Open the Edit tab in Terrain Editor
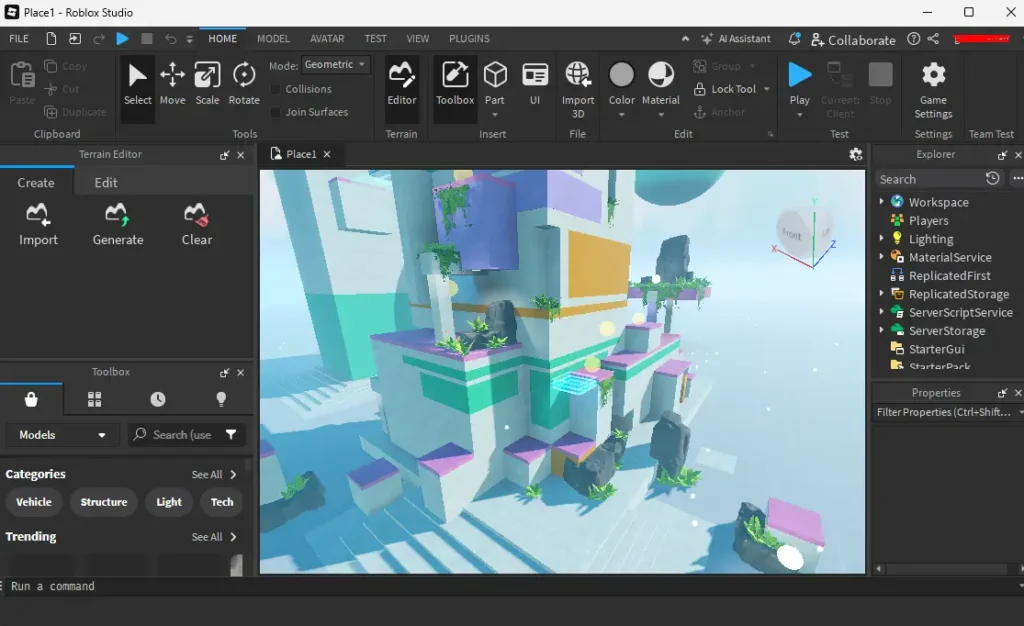Viewport: 1024px width, 626px height. coord(106,183)
